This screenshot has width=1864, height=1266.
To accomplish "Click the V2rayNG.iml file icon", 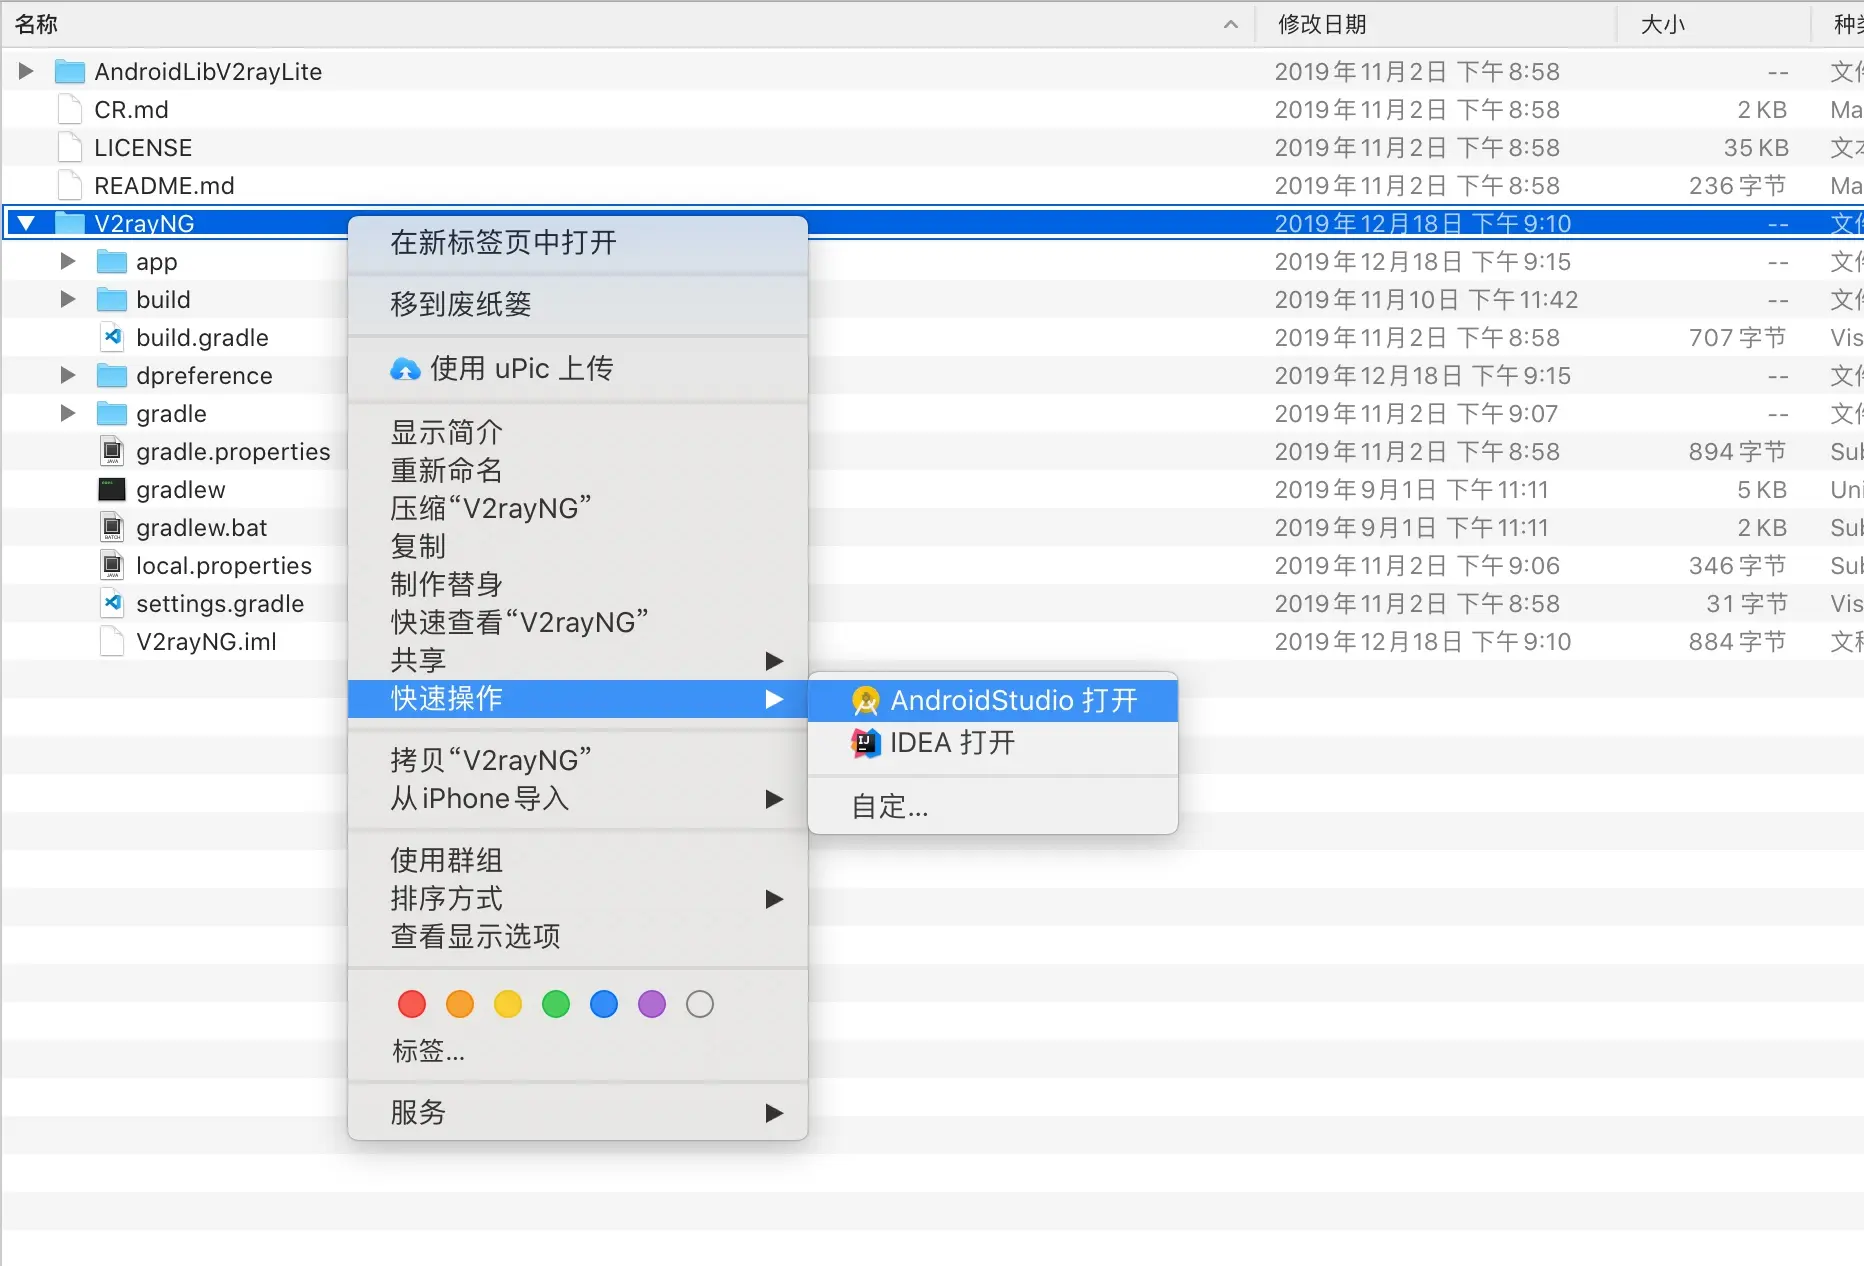I will pyautogui.click(x=112, y=642).
